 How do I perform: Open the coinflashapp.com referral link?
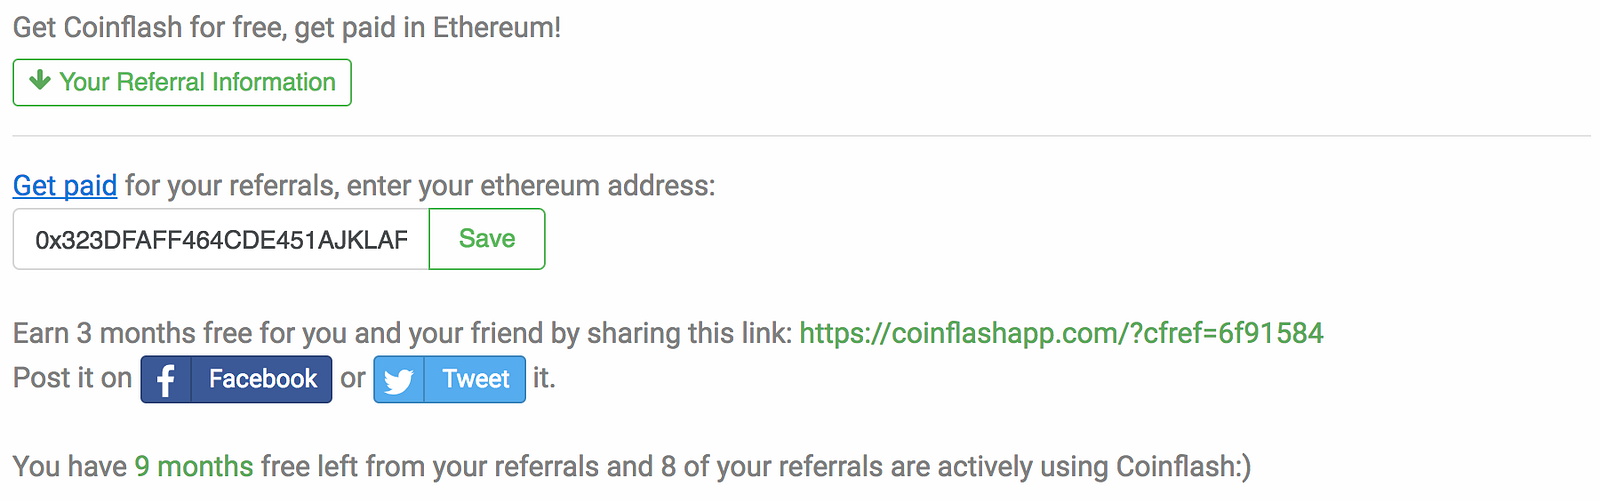[x=1061, y=333]
